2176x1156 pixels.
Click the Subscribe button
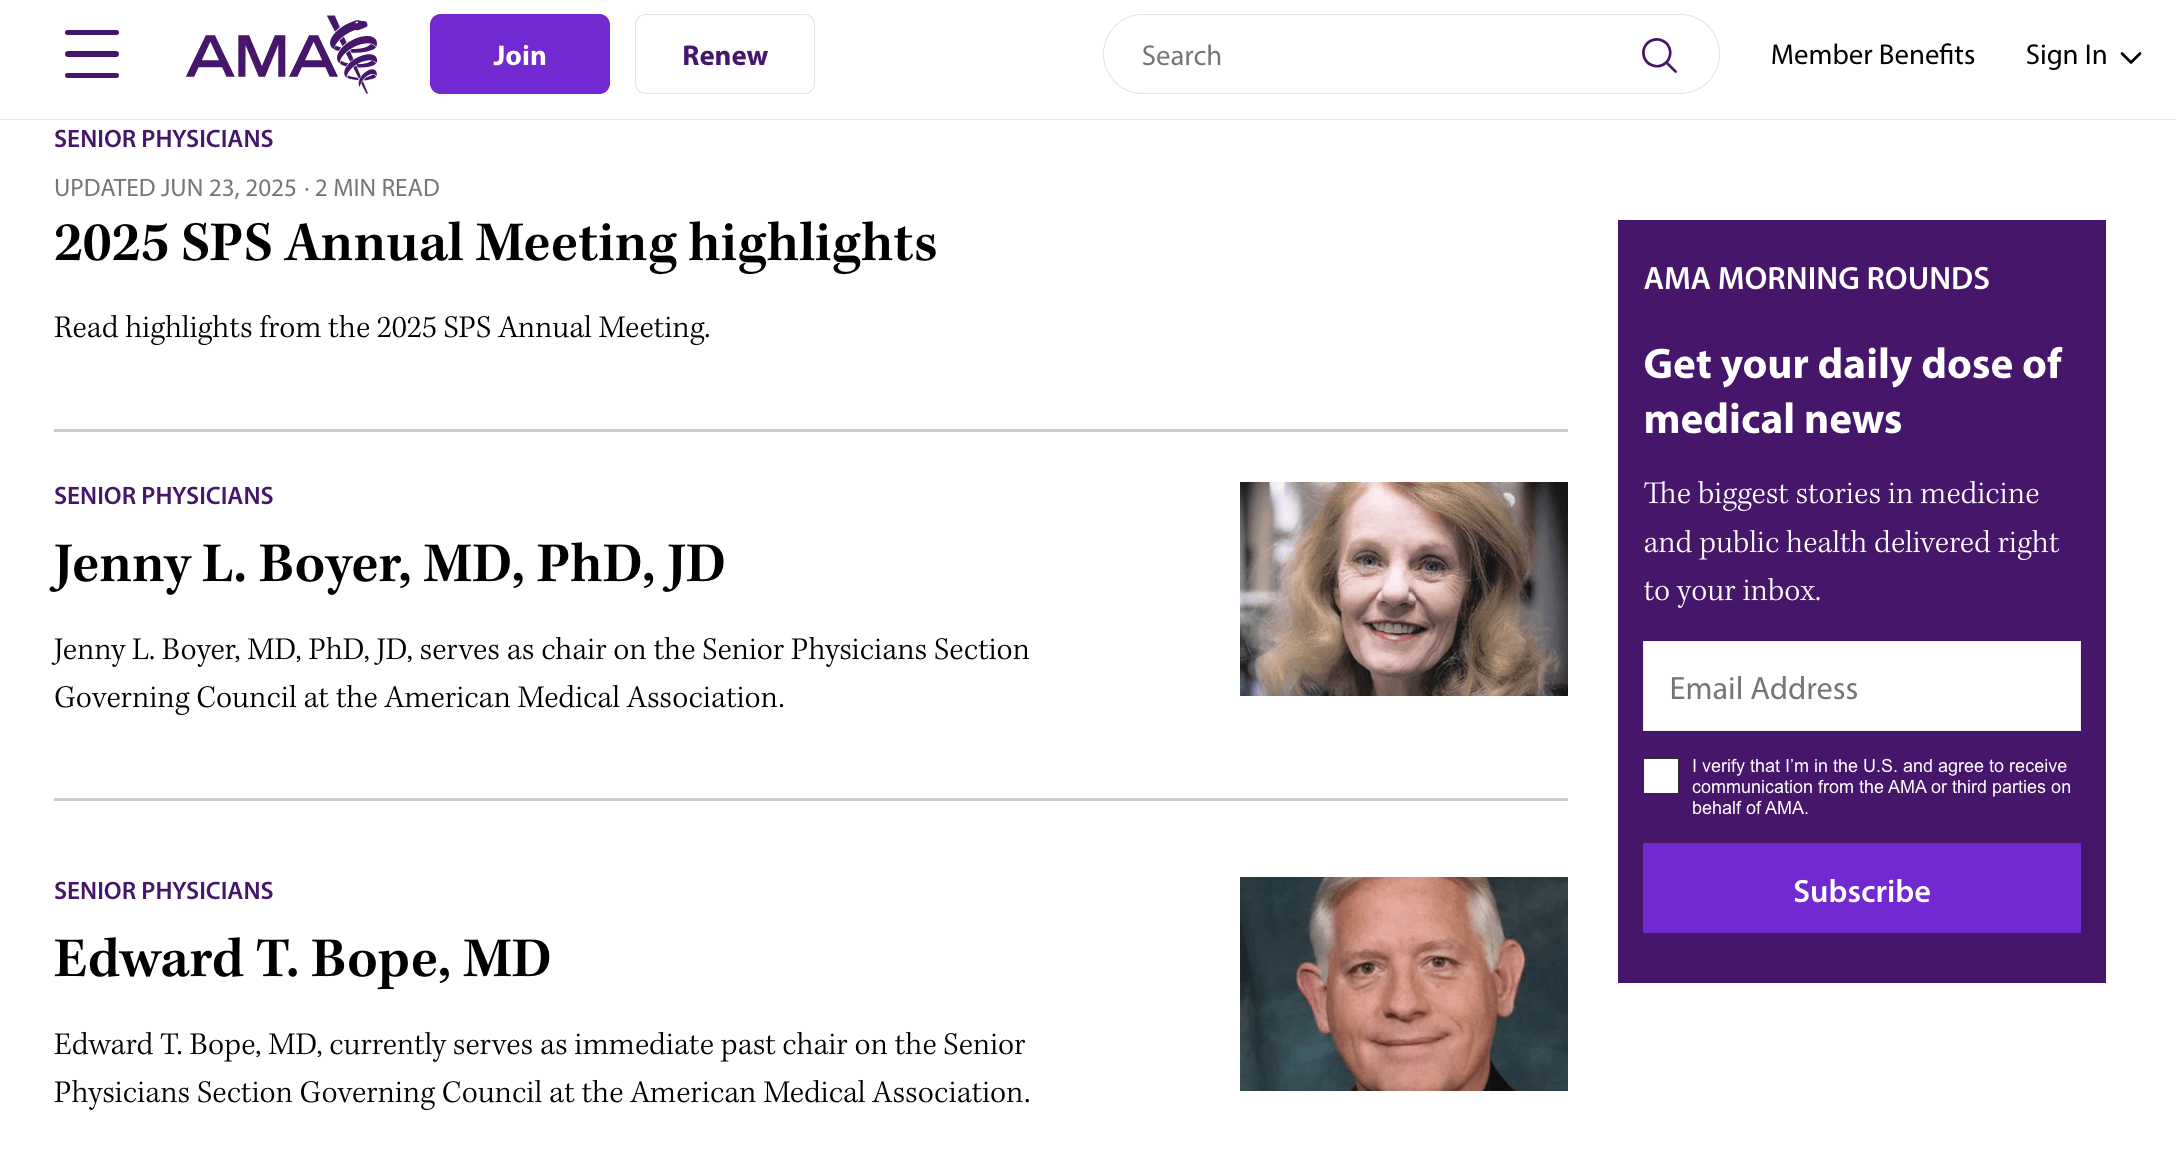click(x=1862, y=889)
